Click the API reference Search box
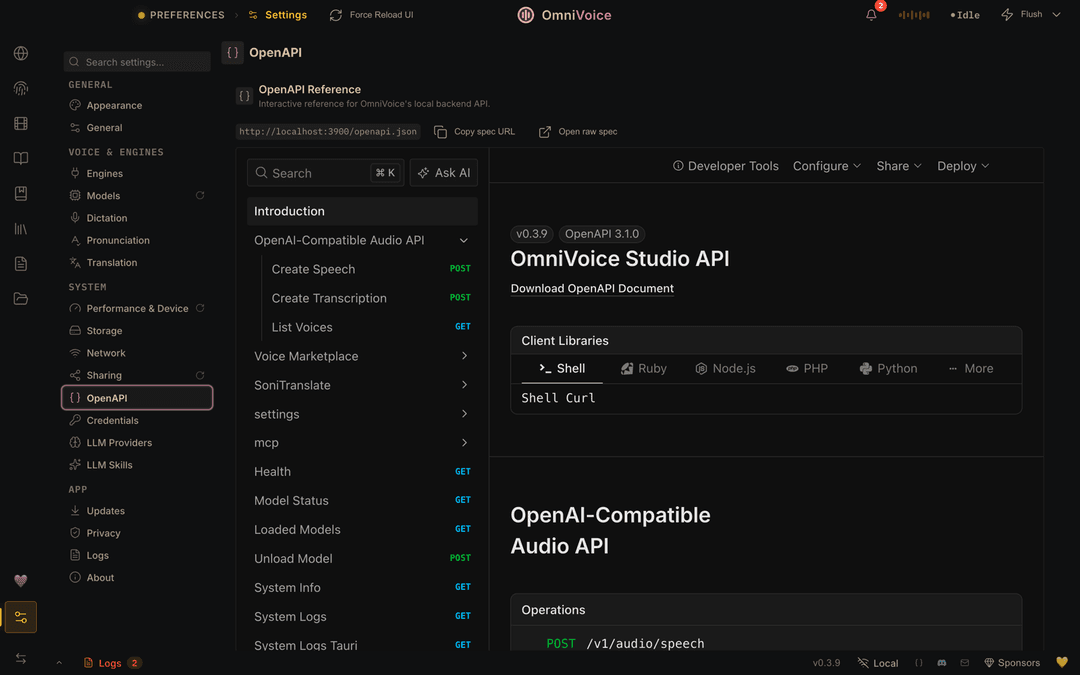 pos(326,173)
